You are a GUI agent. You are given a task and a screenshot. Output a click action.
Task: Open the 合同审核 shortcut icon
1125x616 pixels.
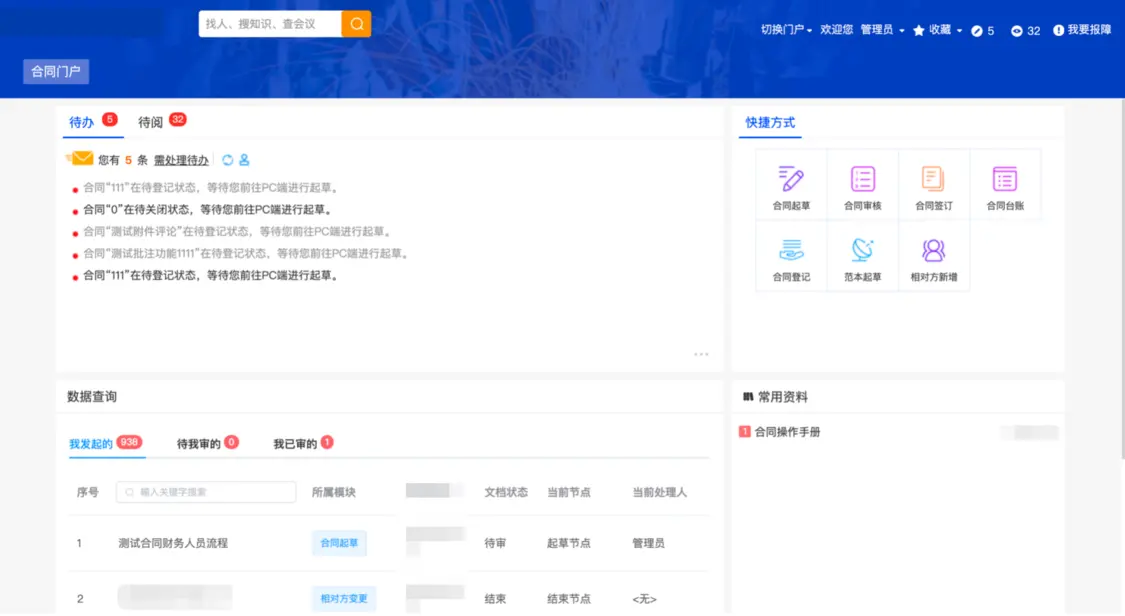pos(862,179)
